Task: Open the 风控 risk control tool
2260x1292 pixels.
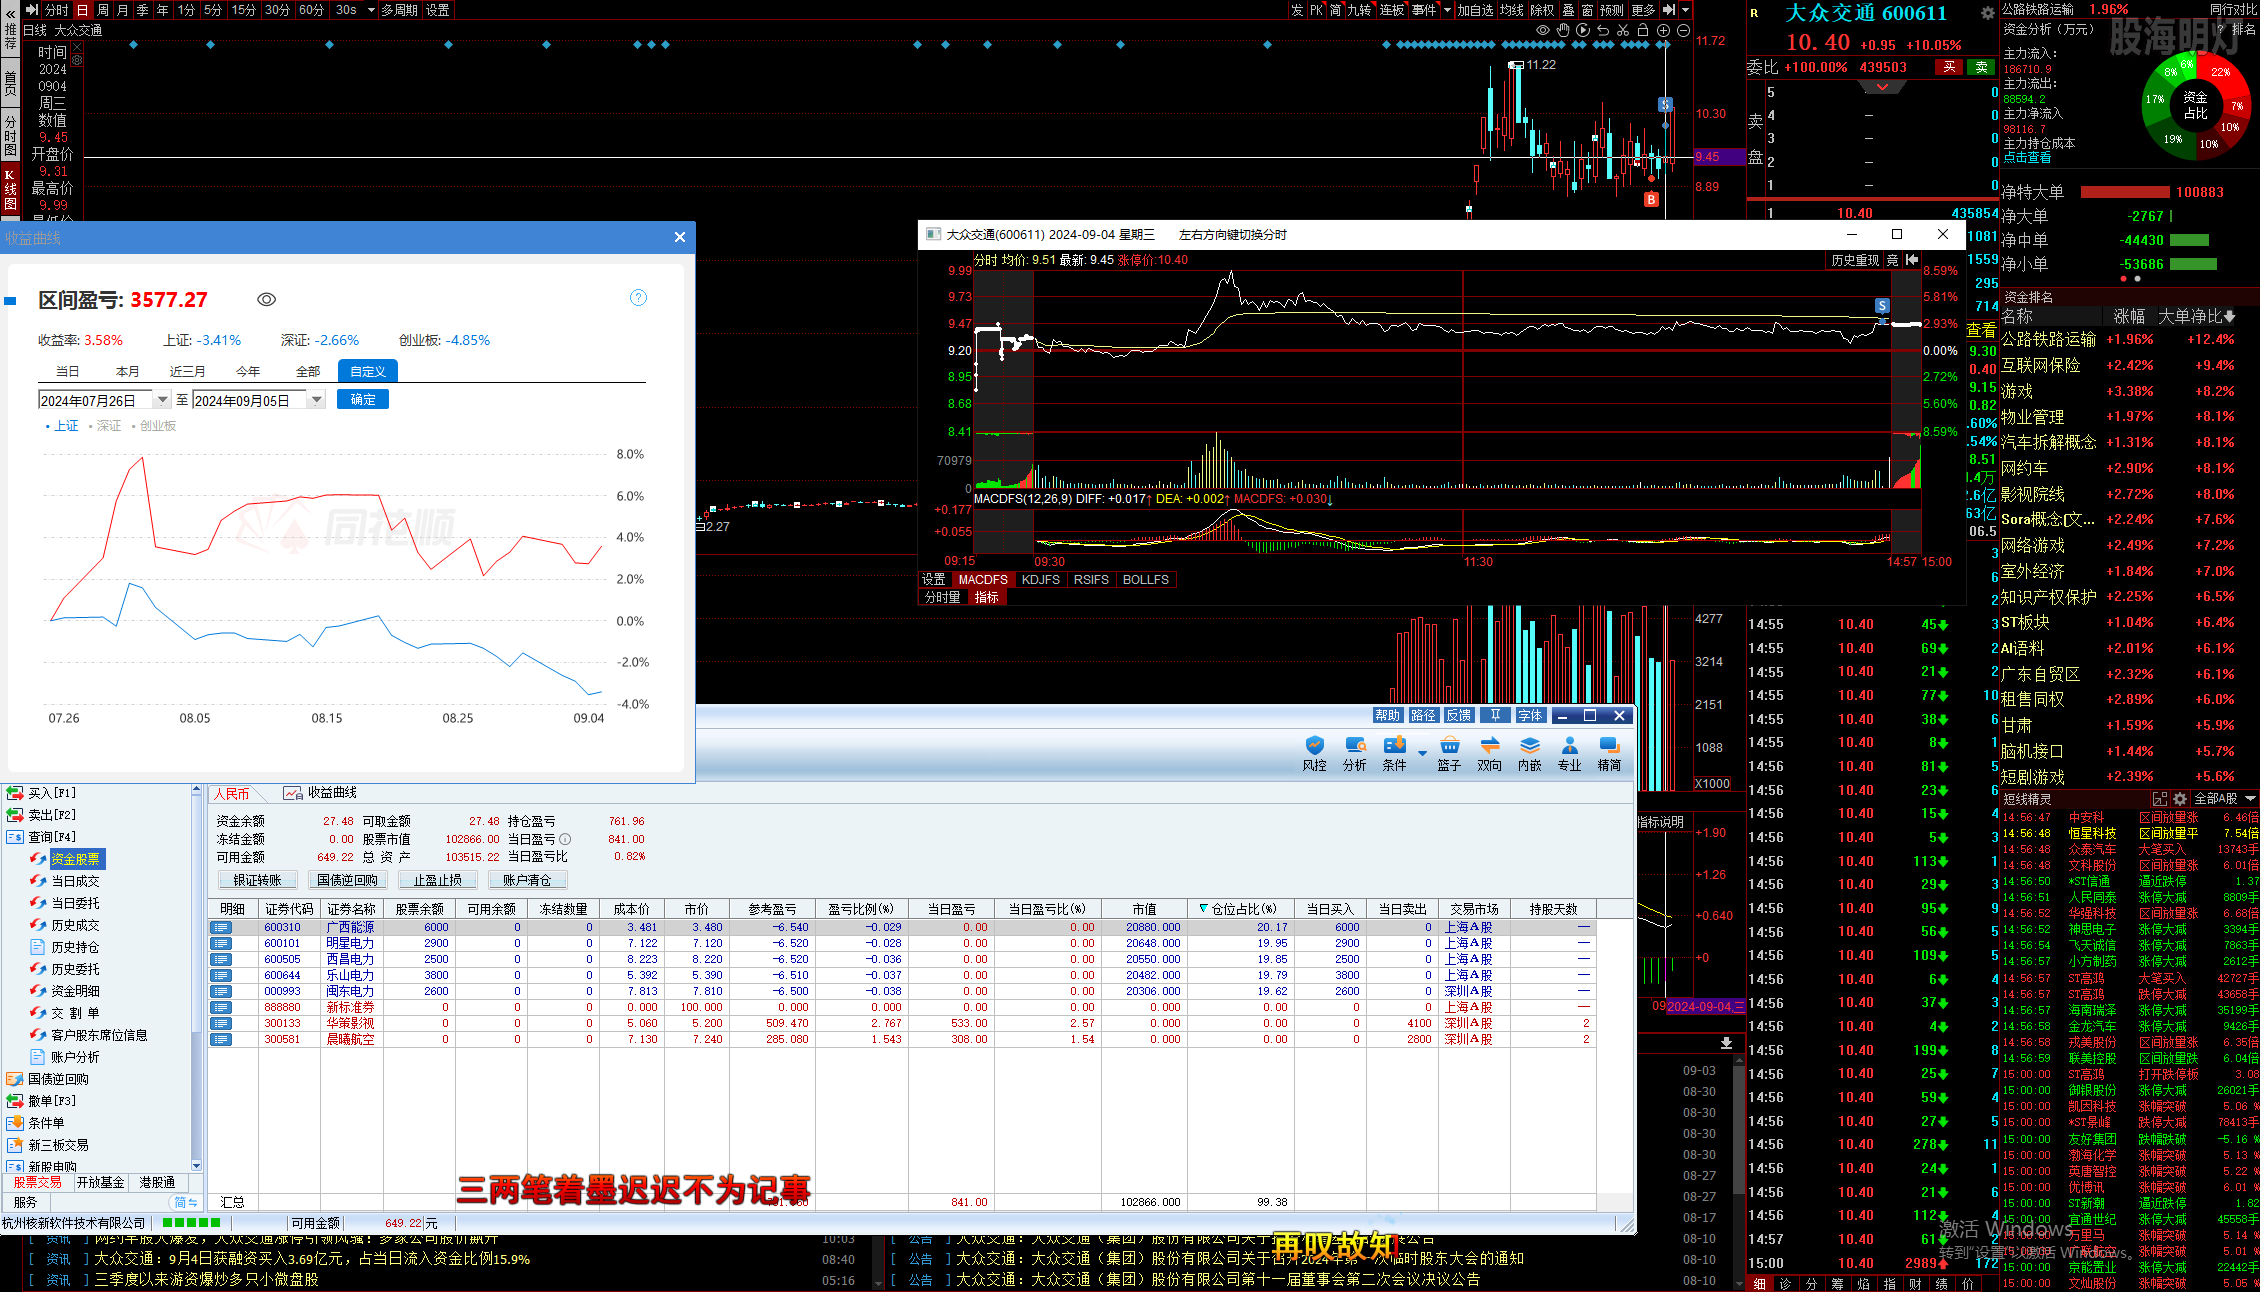Action: [x=1314, y=754]
